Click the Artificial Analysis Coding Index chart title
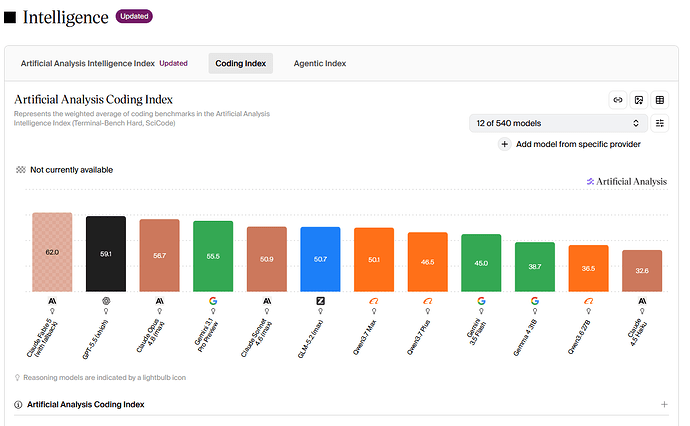690x426 pixels. [93, 99]
